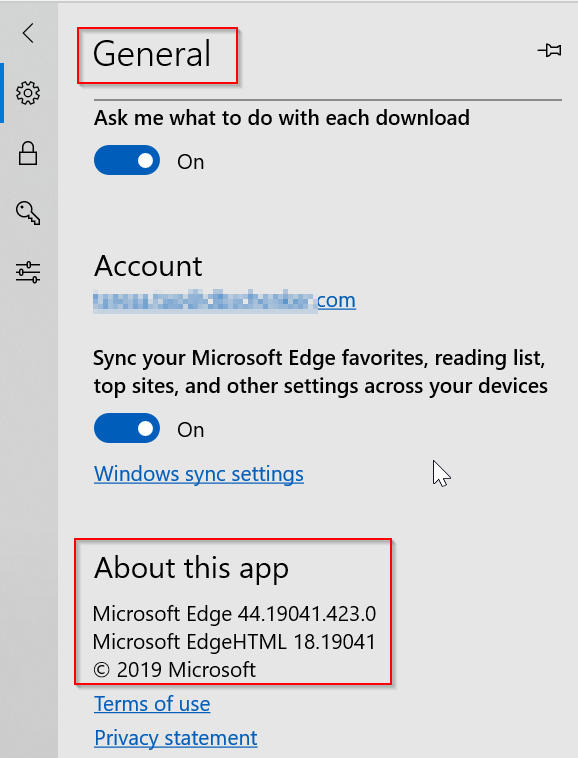Open General settings gear icon
578x758 pixels.
tap(28, 93)
